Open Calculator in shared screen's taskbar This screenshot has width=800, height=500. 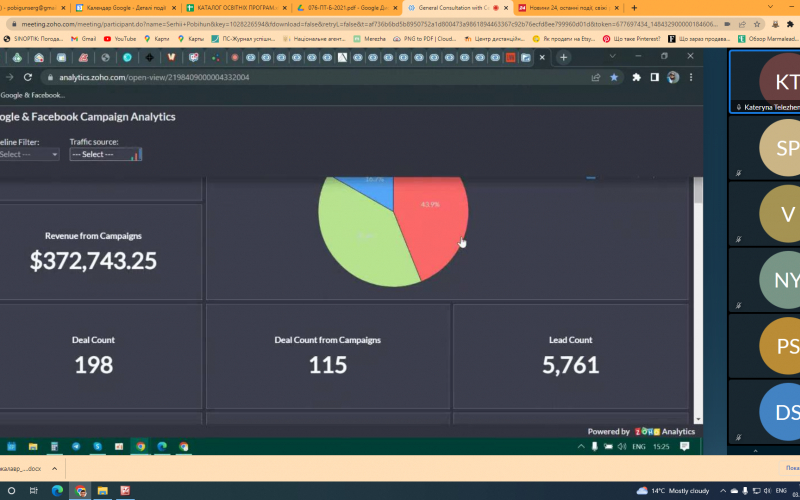click(x=55, y=446)
